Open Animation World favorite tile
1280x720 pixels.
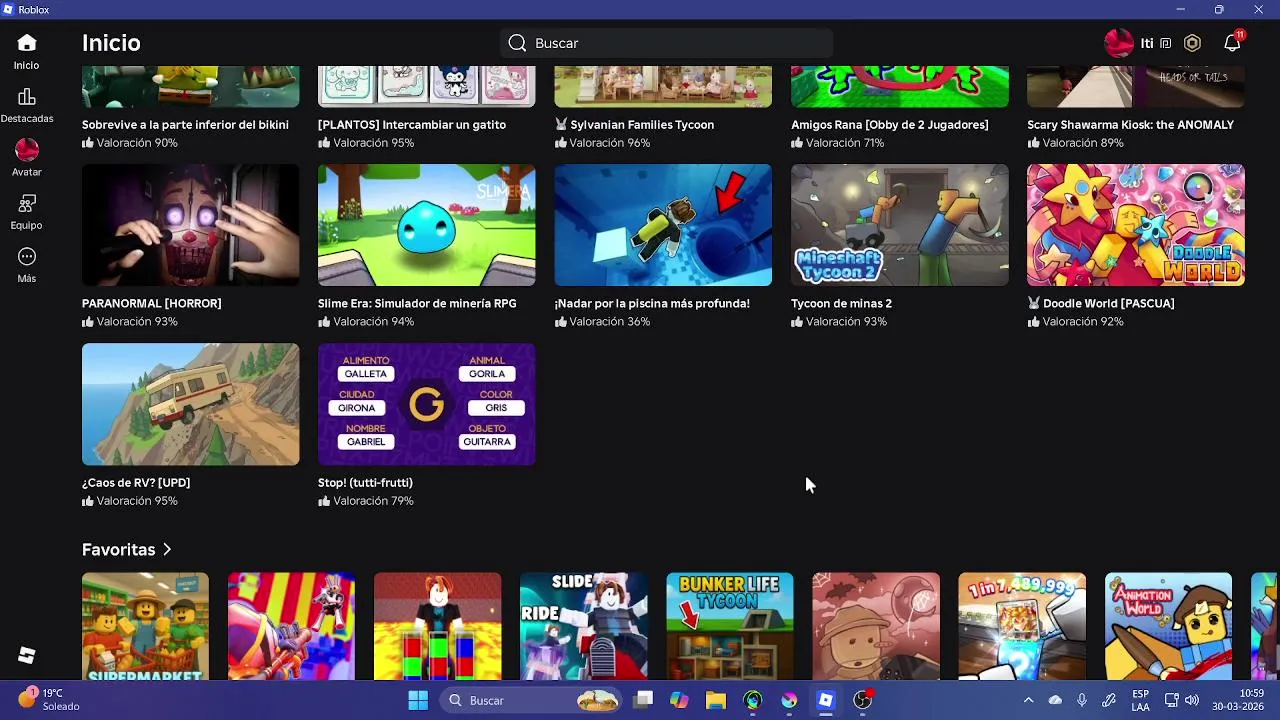click(x=1168, y=626)
